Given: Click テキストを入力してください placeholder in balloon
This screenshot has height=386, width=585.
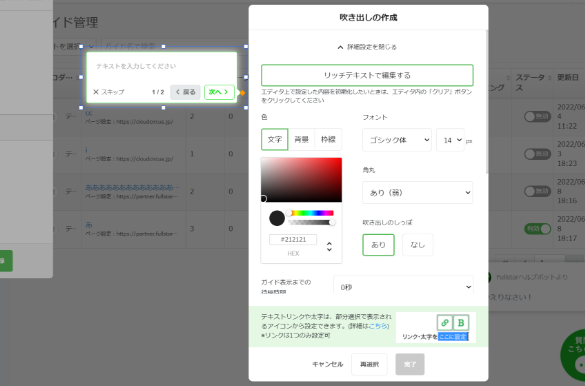Looking at the screenshot, I should (136, 66).
